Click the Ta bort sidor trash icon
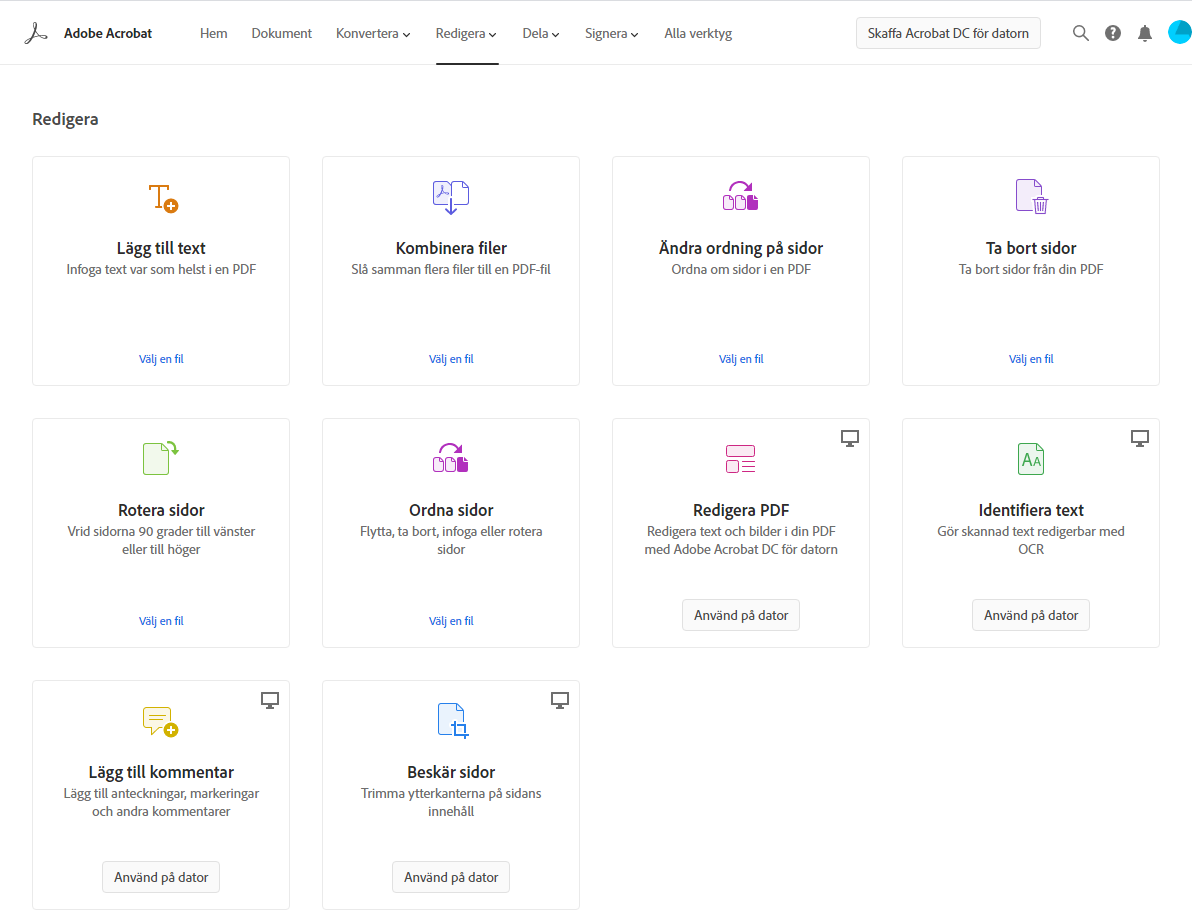 pos(1032,197)
